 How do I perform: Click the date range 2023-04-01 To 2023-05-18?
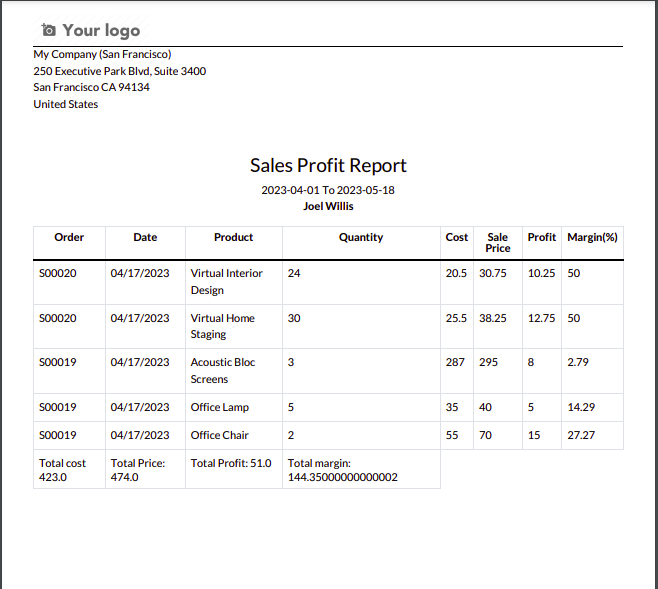[x=328, y=190]
